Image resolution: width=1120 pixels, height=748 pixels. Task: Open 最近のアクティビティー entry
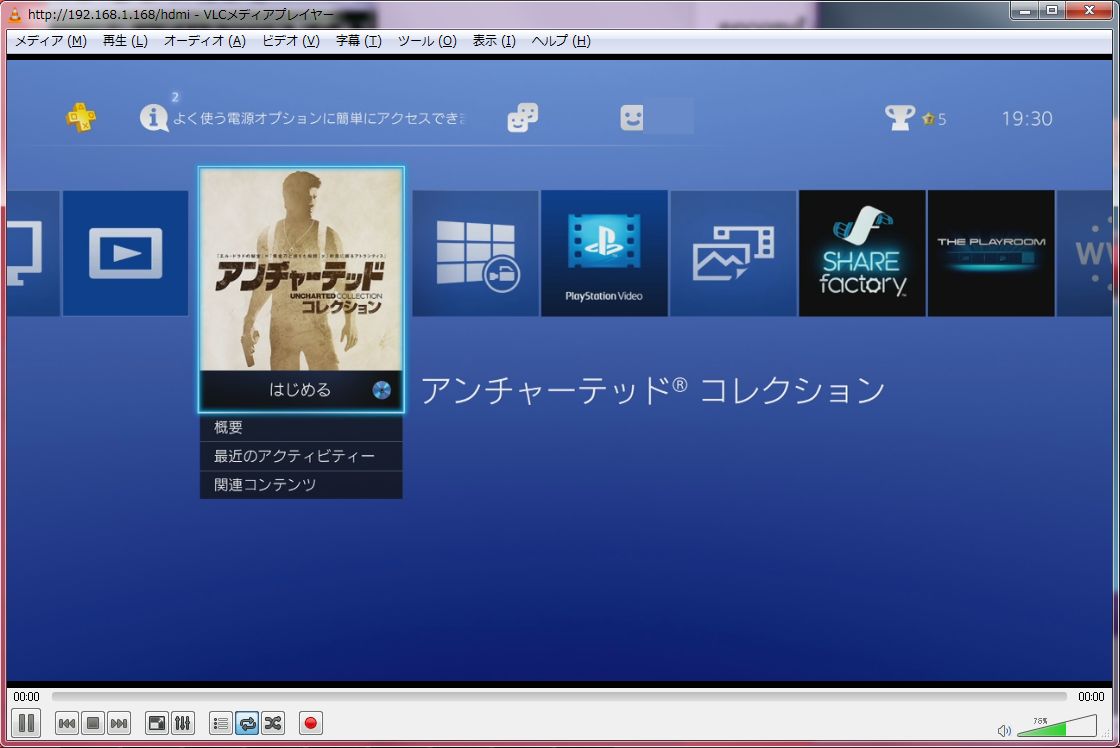pos(301,456)
